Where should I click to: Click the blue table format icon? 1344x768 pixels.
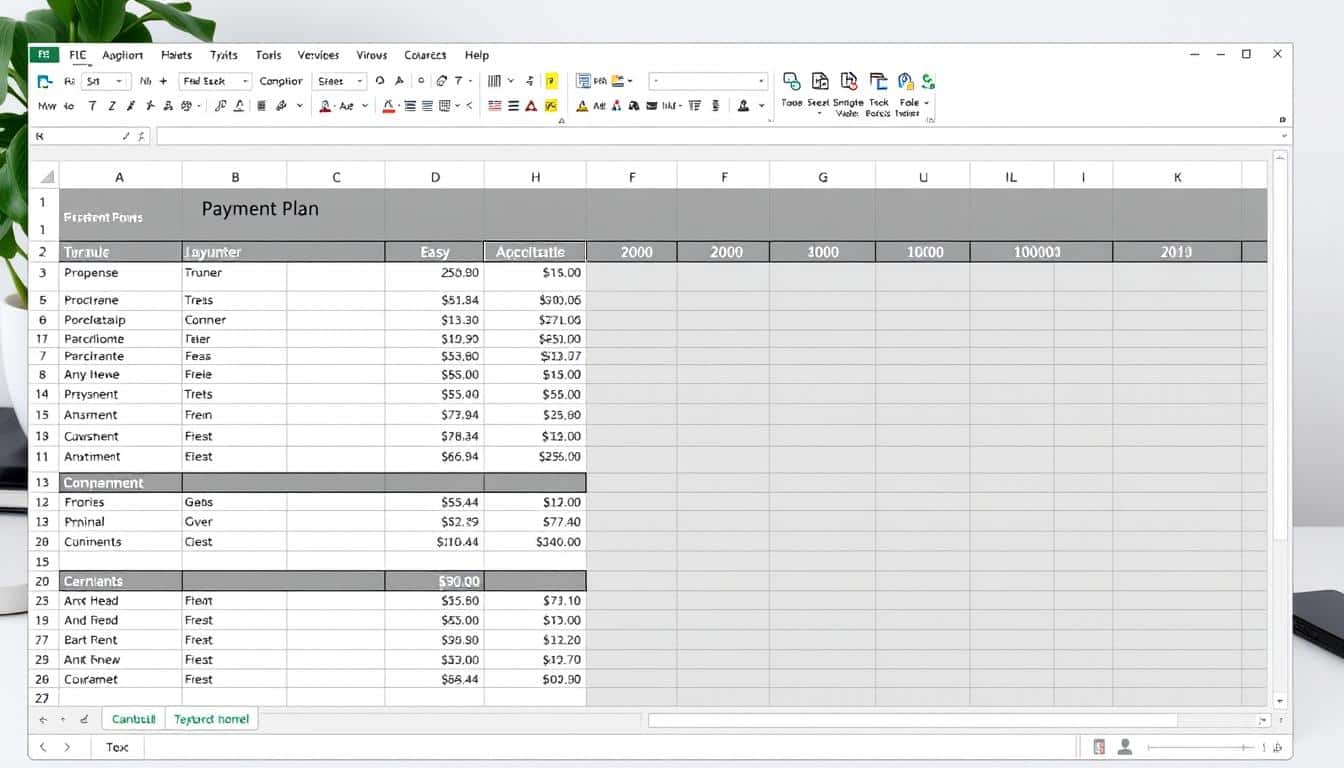coord(583,81)
